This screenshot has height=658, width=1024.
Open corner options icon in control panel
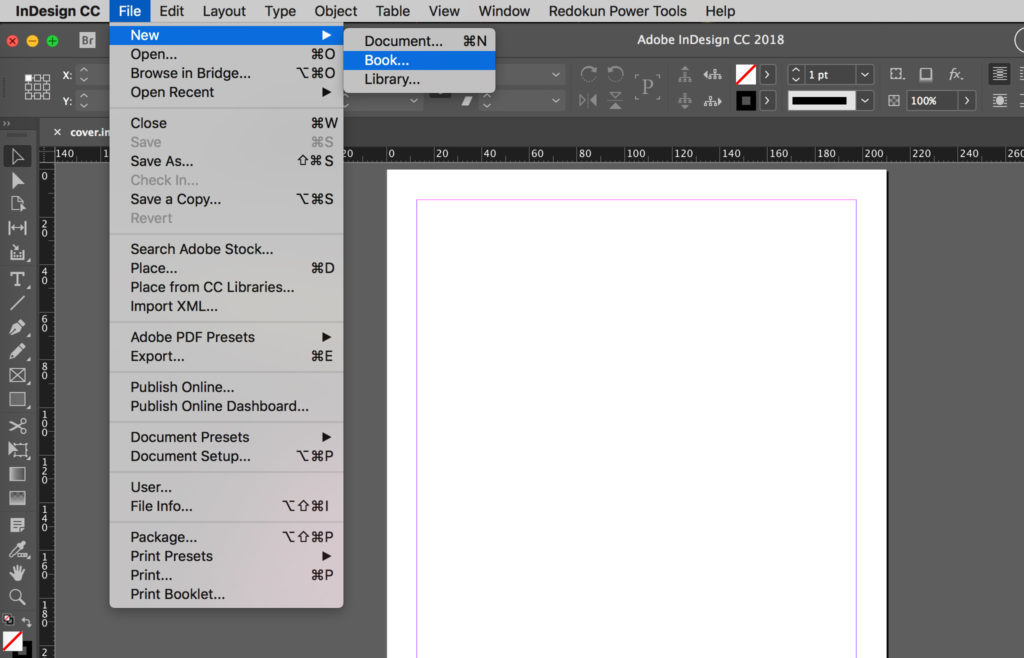pos(897,74)
